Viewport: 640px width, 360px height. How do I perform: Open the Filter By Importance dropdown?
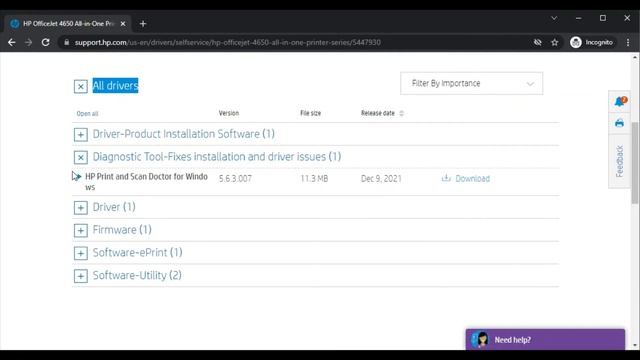pos(471,83)
